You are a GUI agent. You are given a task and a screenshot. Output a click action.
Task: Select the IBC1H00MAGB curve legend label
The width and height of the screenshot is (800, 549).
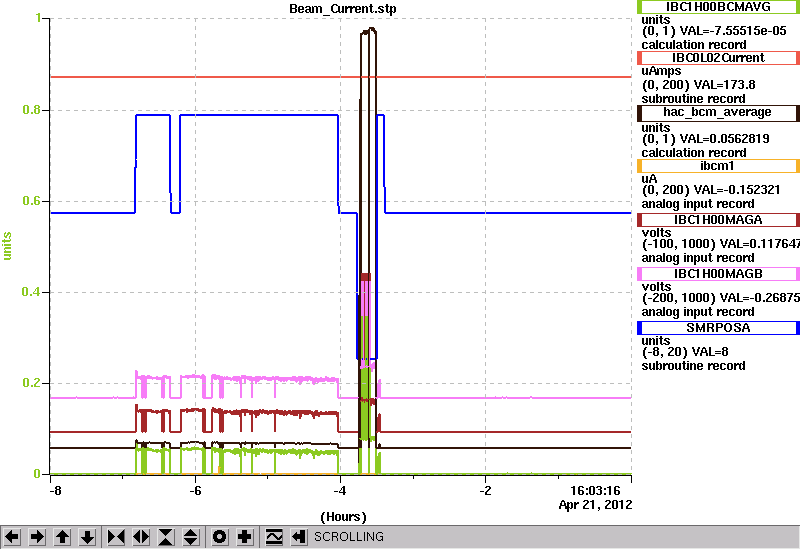[x=718, y=274]
